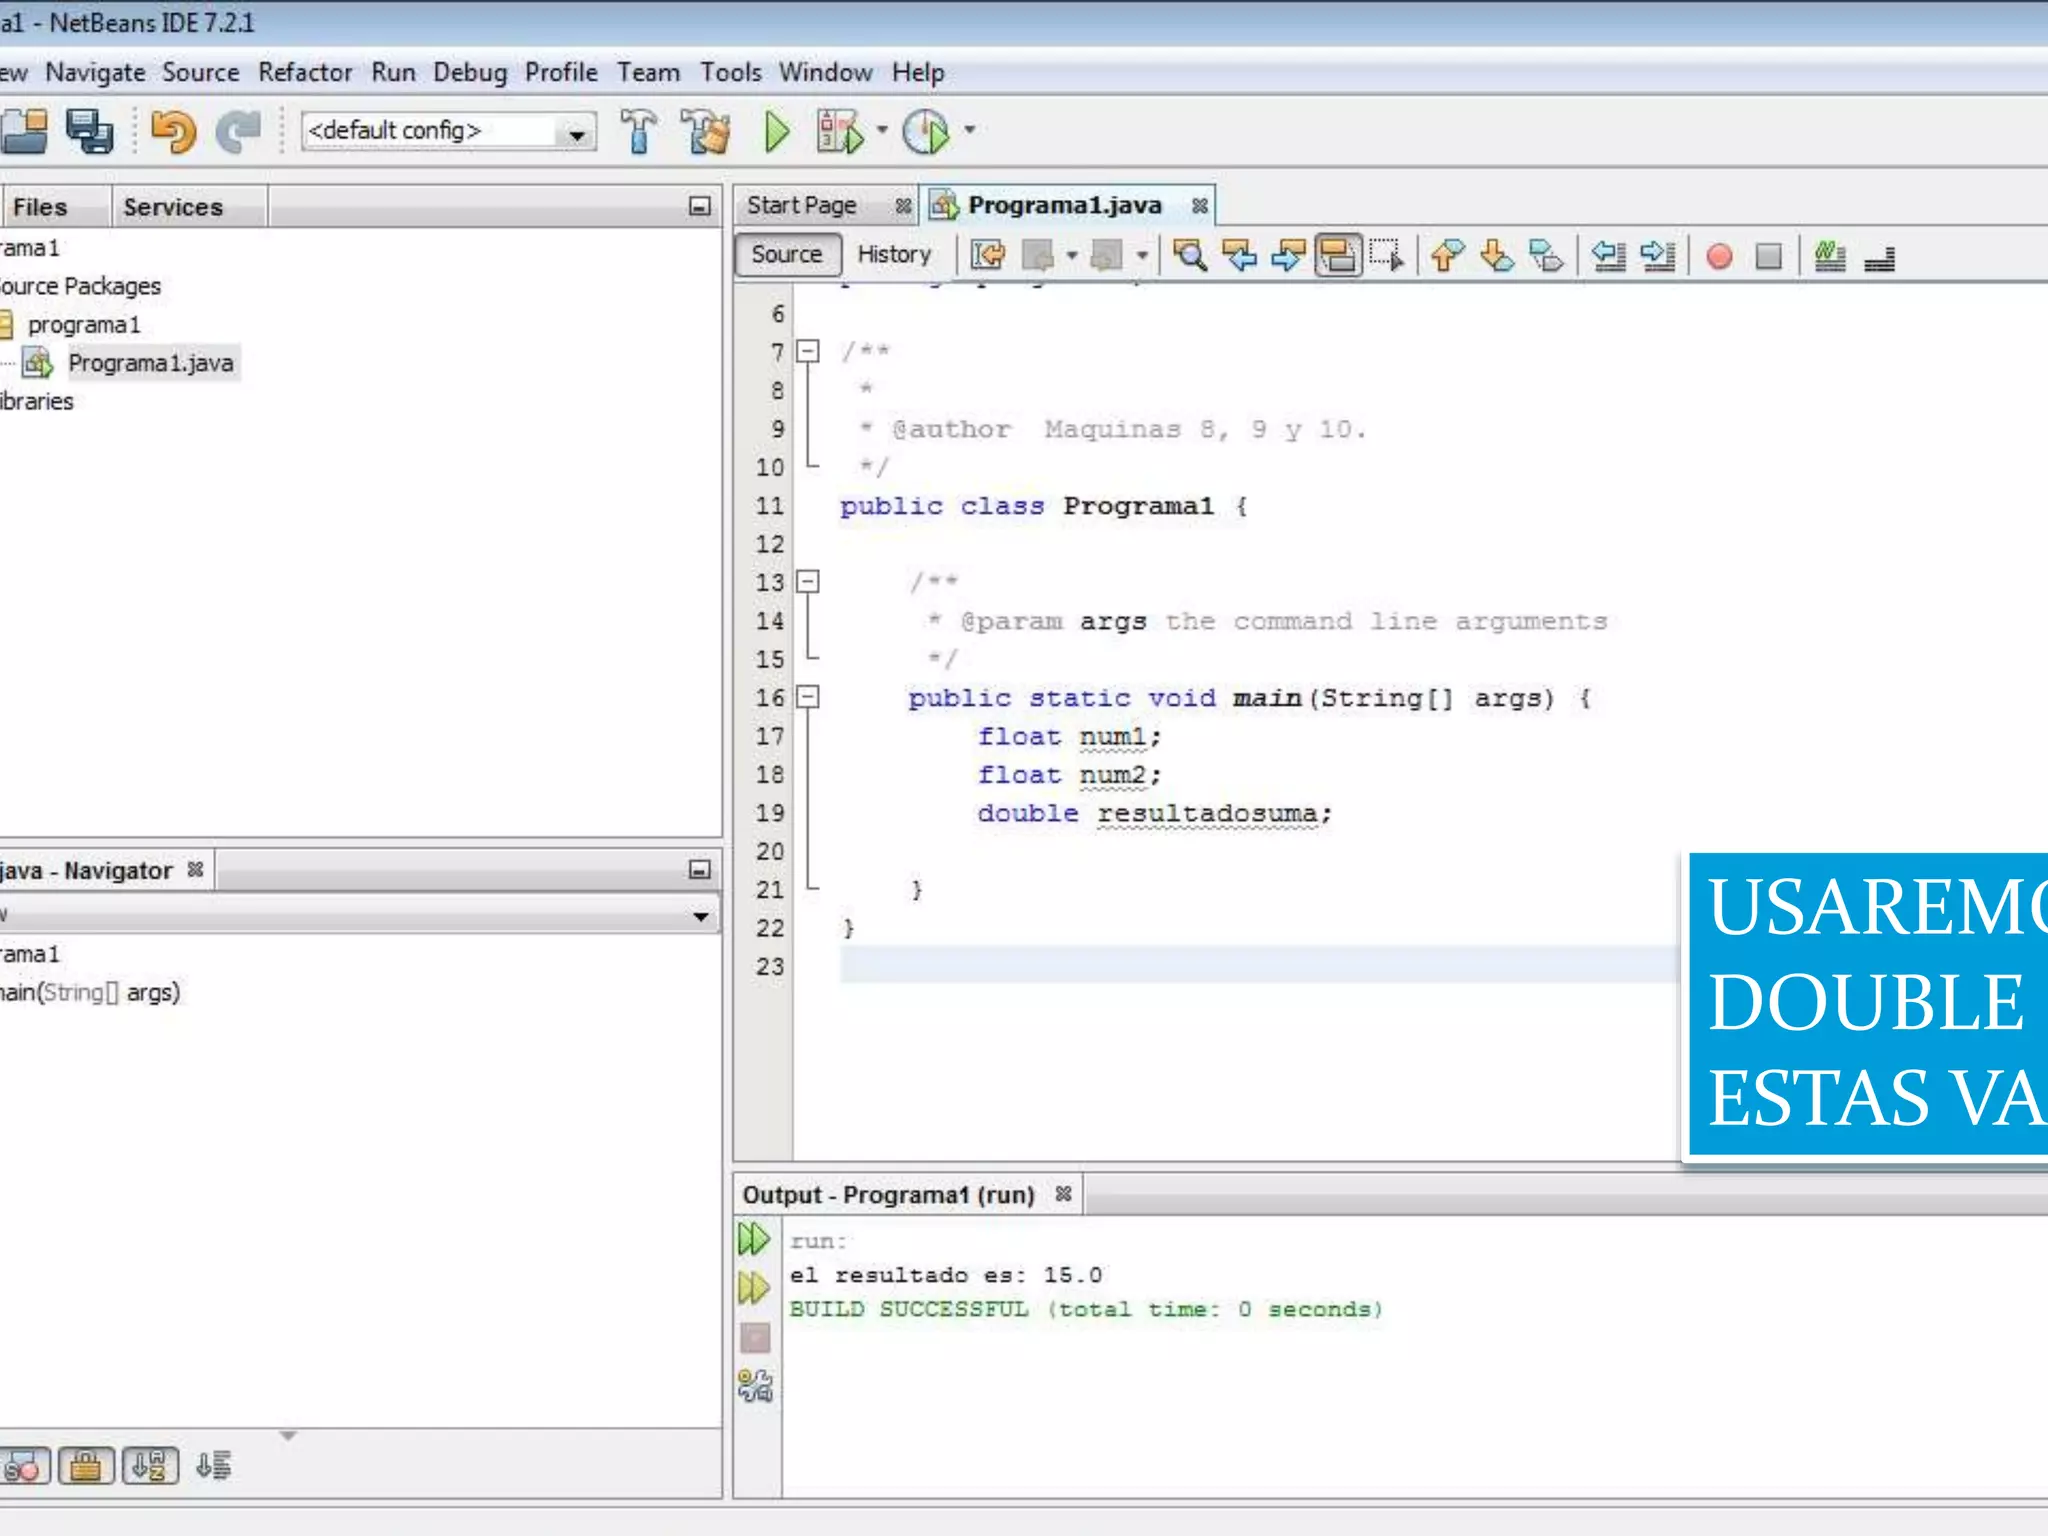Click the green Run Project icon
Screen dimensions: 2048x1536
click(x=776, y=131)
